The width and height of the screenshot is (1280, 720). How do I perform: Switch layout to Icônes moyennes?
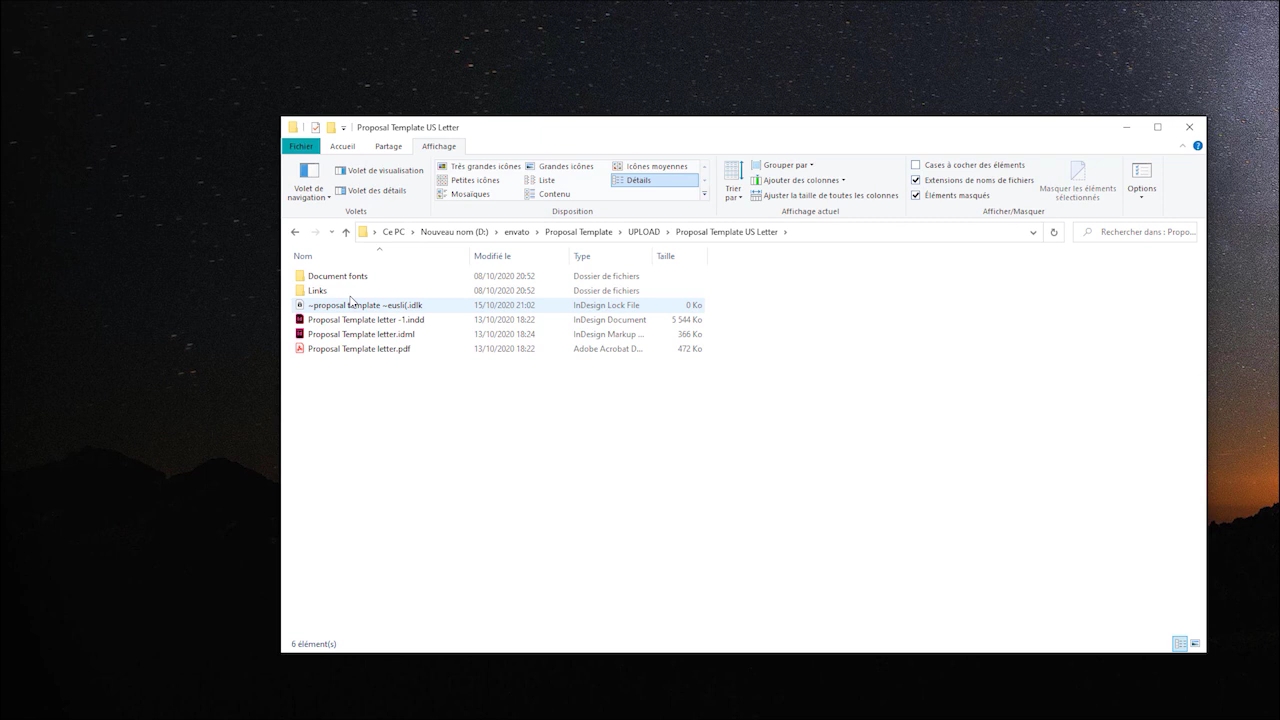(x=650, y=166)
